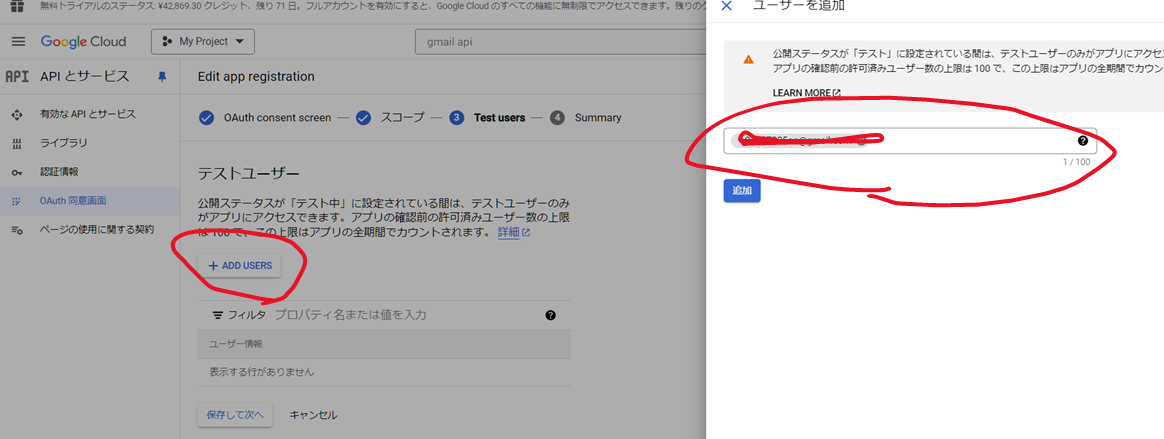The image size is (1164, 439).
Task: Focus the email input in ユーザーを追加
Action: coord(909,140)
